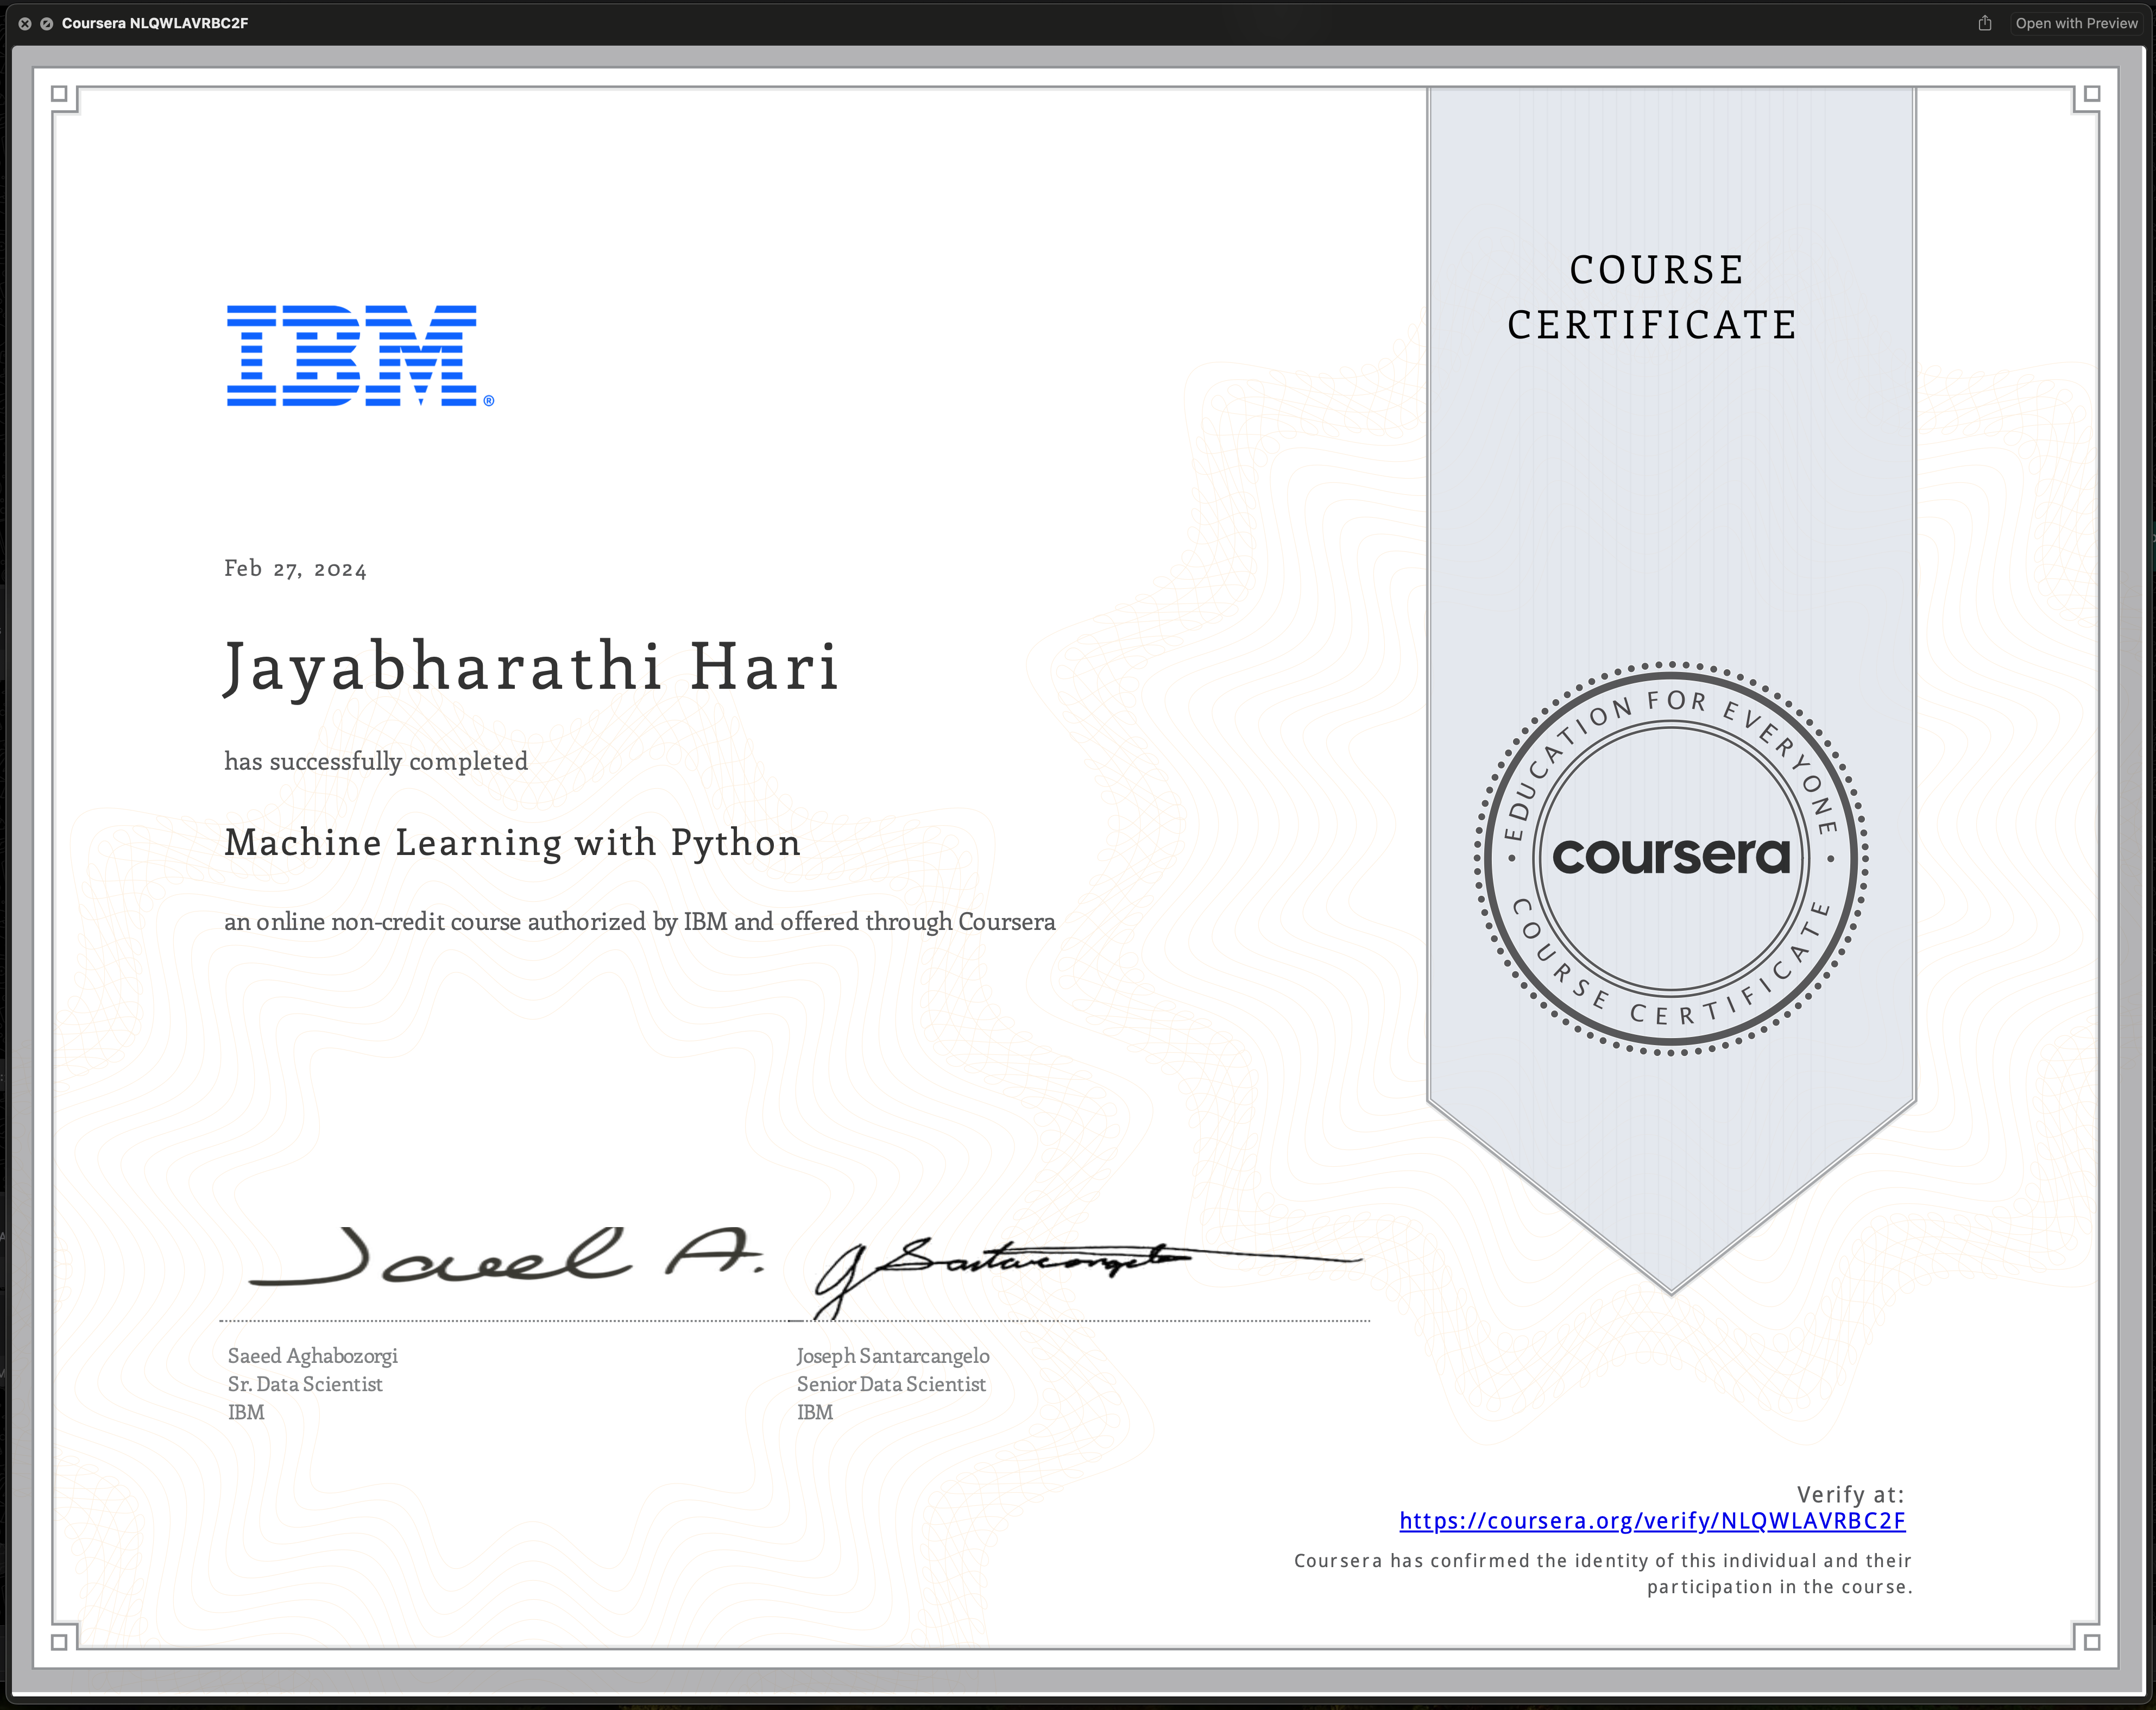Click the window title Coursera NLQWLAVRBC2F
Screen dimensions: 2156x1710
tap(155, 23)
